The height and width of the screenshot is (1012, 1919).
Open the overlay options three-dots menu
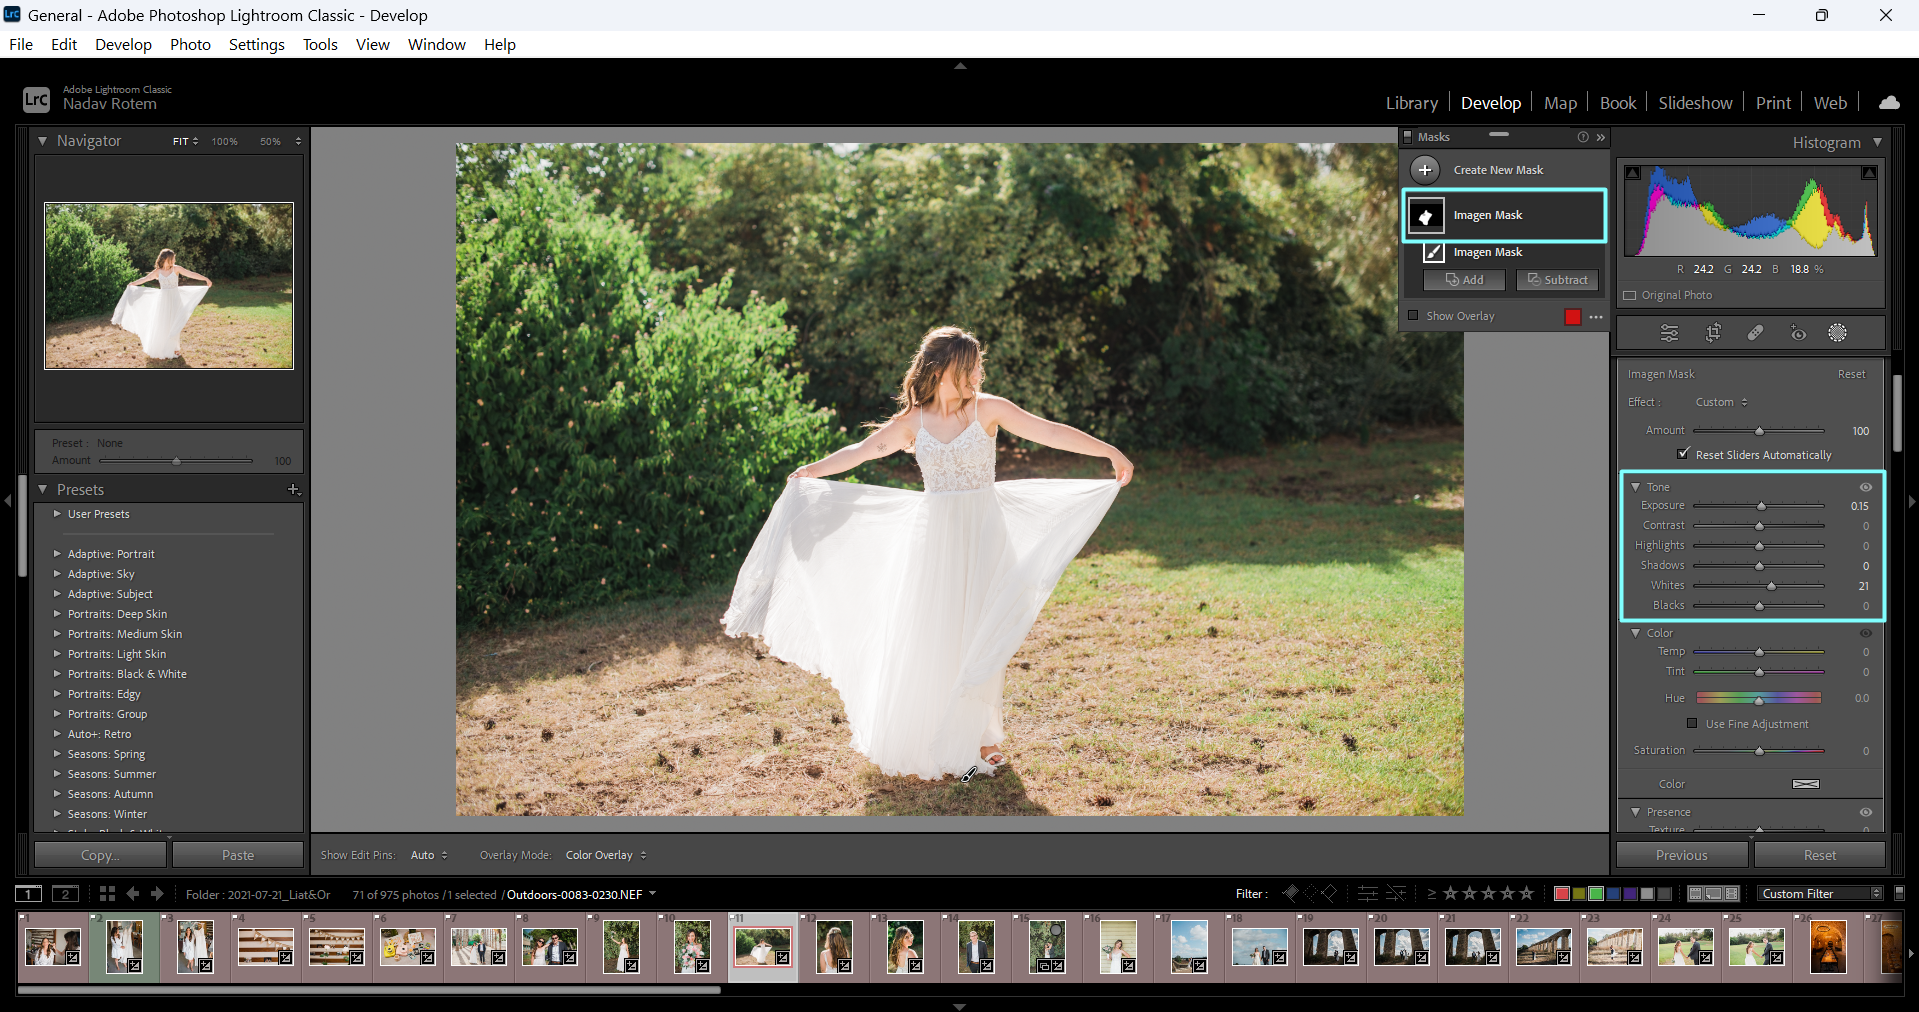point(1596,317)
